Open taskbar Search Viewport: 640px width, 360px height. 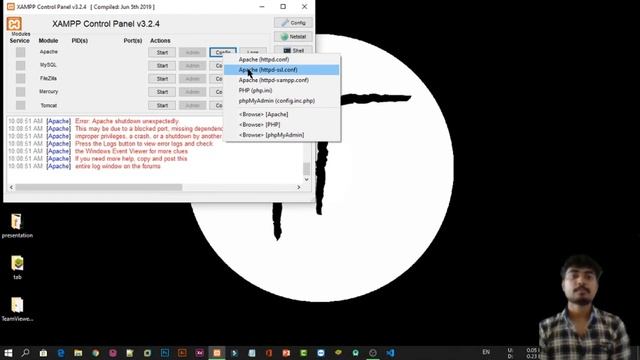[25, 353]
